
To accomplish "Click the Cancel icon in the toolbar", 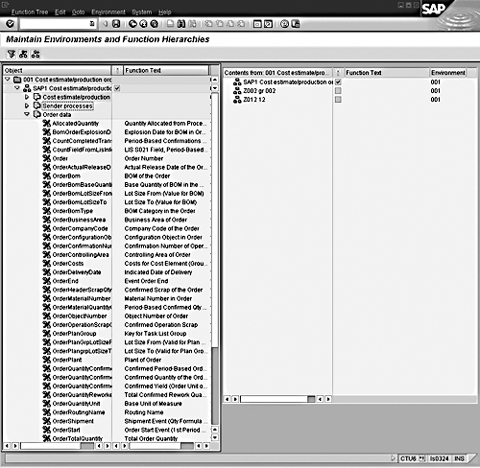I will click(154, 24).
